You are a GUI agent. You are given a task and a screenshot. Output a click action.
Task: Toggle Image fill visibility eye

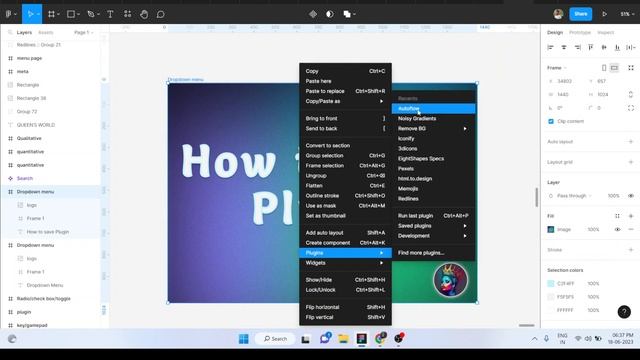tap(617, 229)
